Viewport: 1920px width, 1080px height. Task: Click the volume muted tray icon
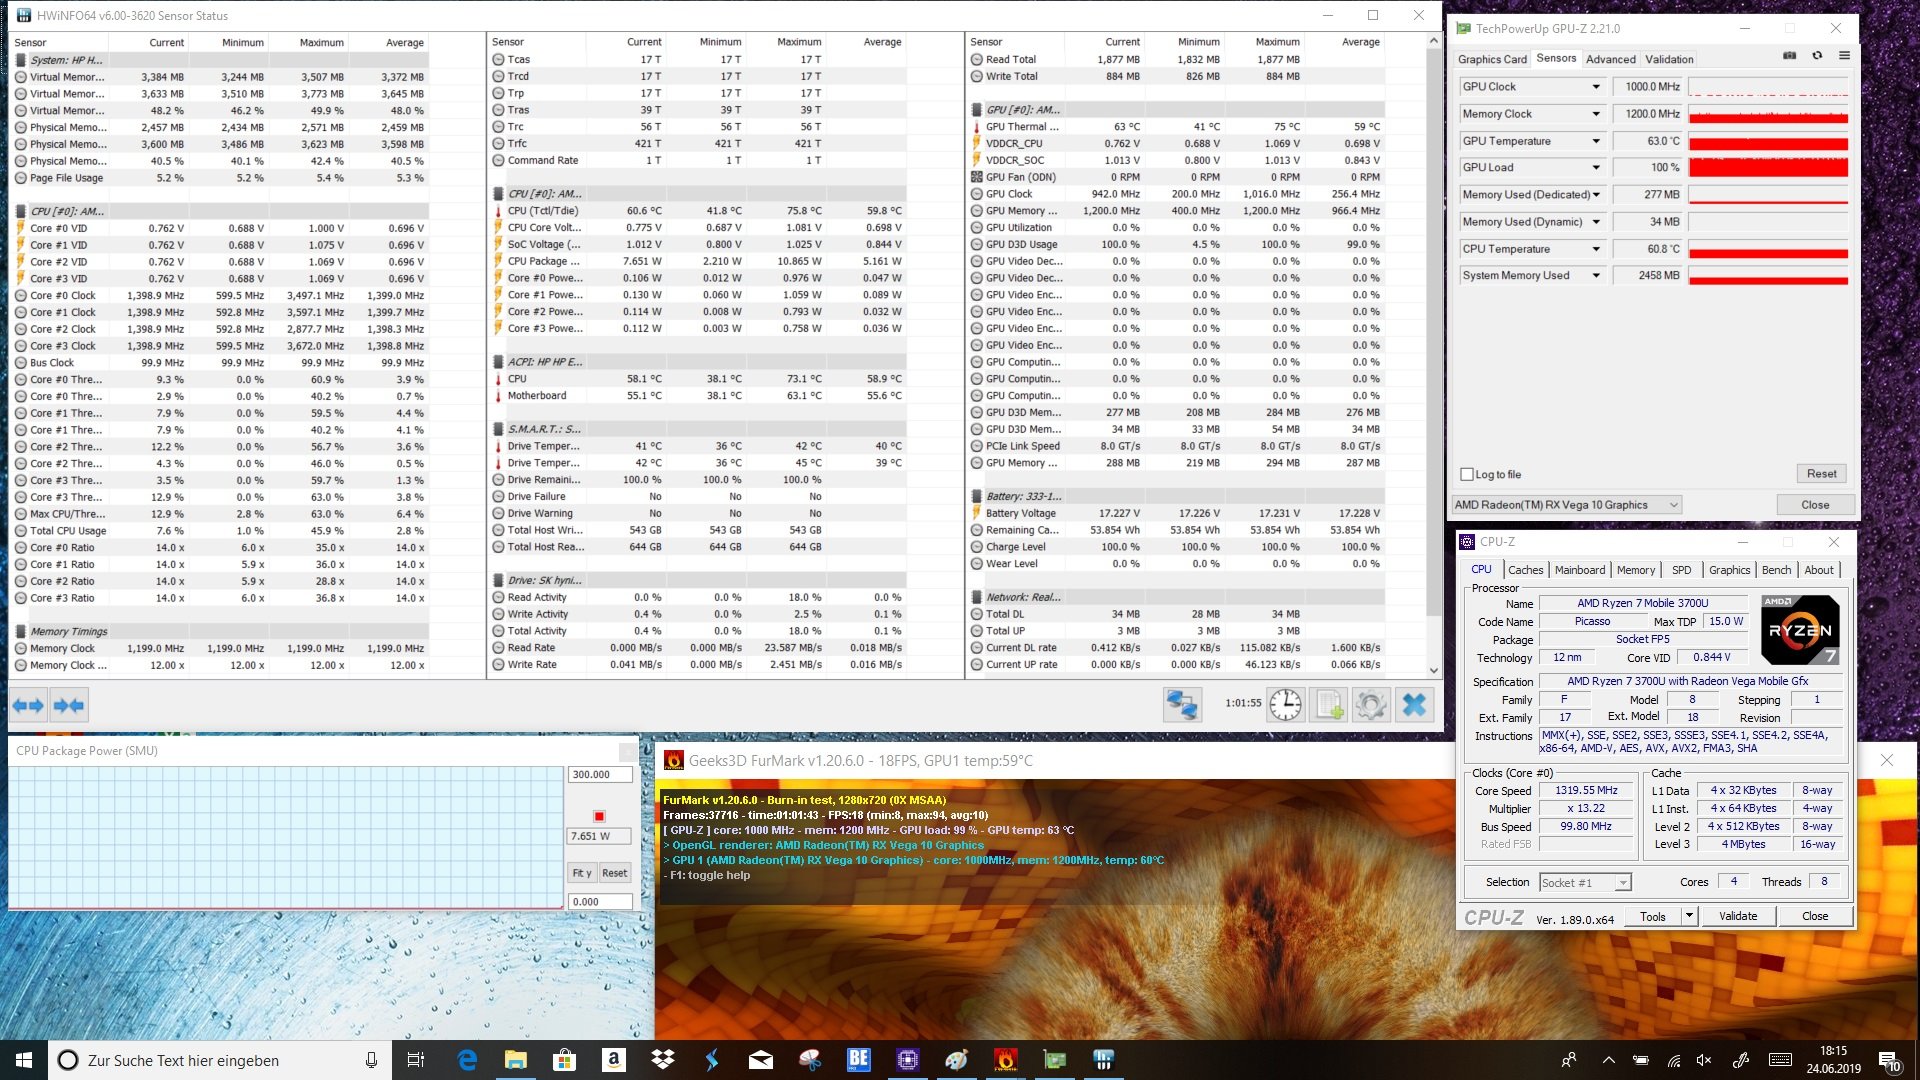[1704, 1060]
